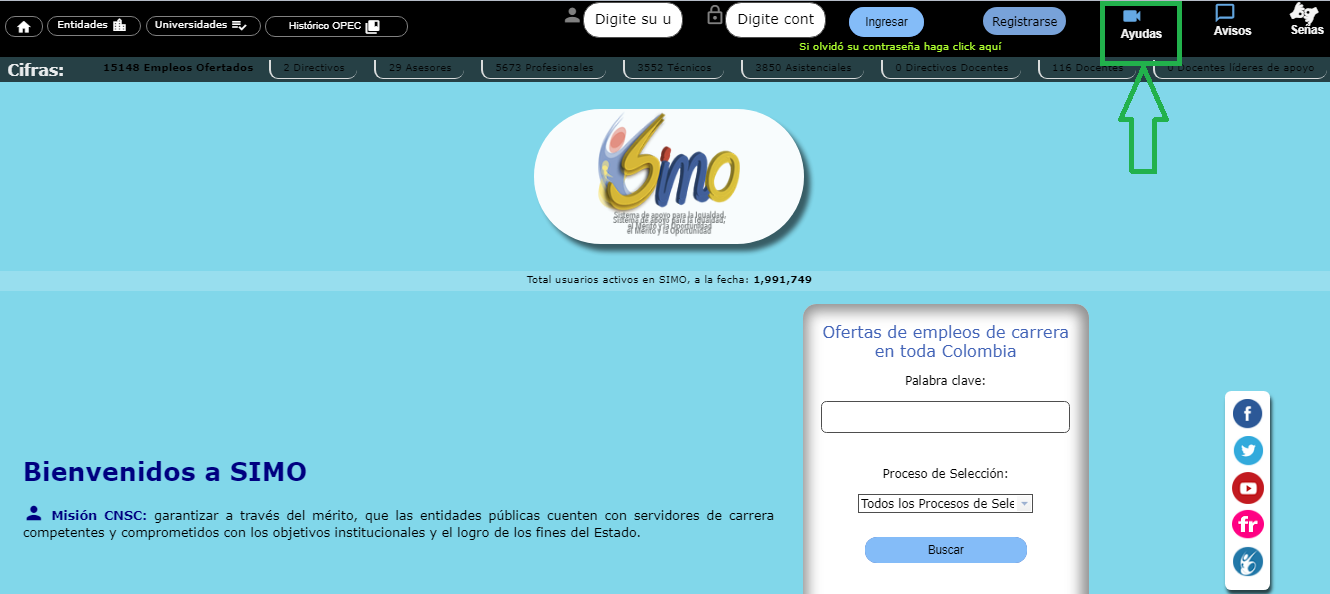This screenshot has height=594, width=1330.
Task: Open the Twitter social icon
Action: point(1247,451)
